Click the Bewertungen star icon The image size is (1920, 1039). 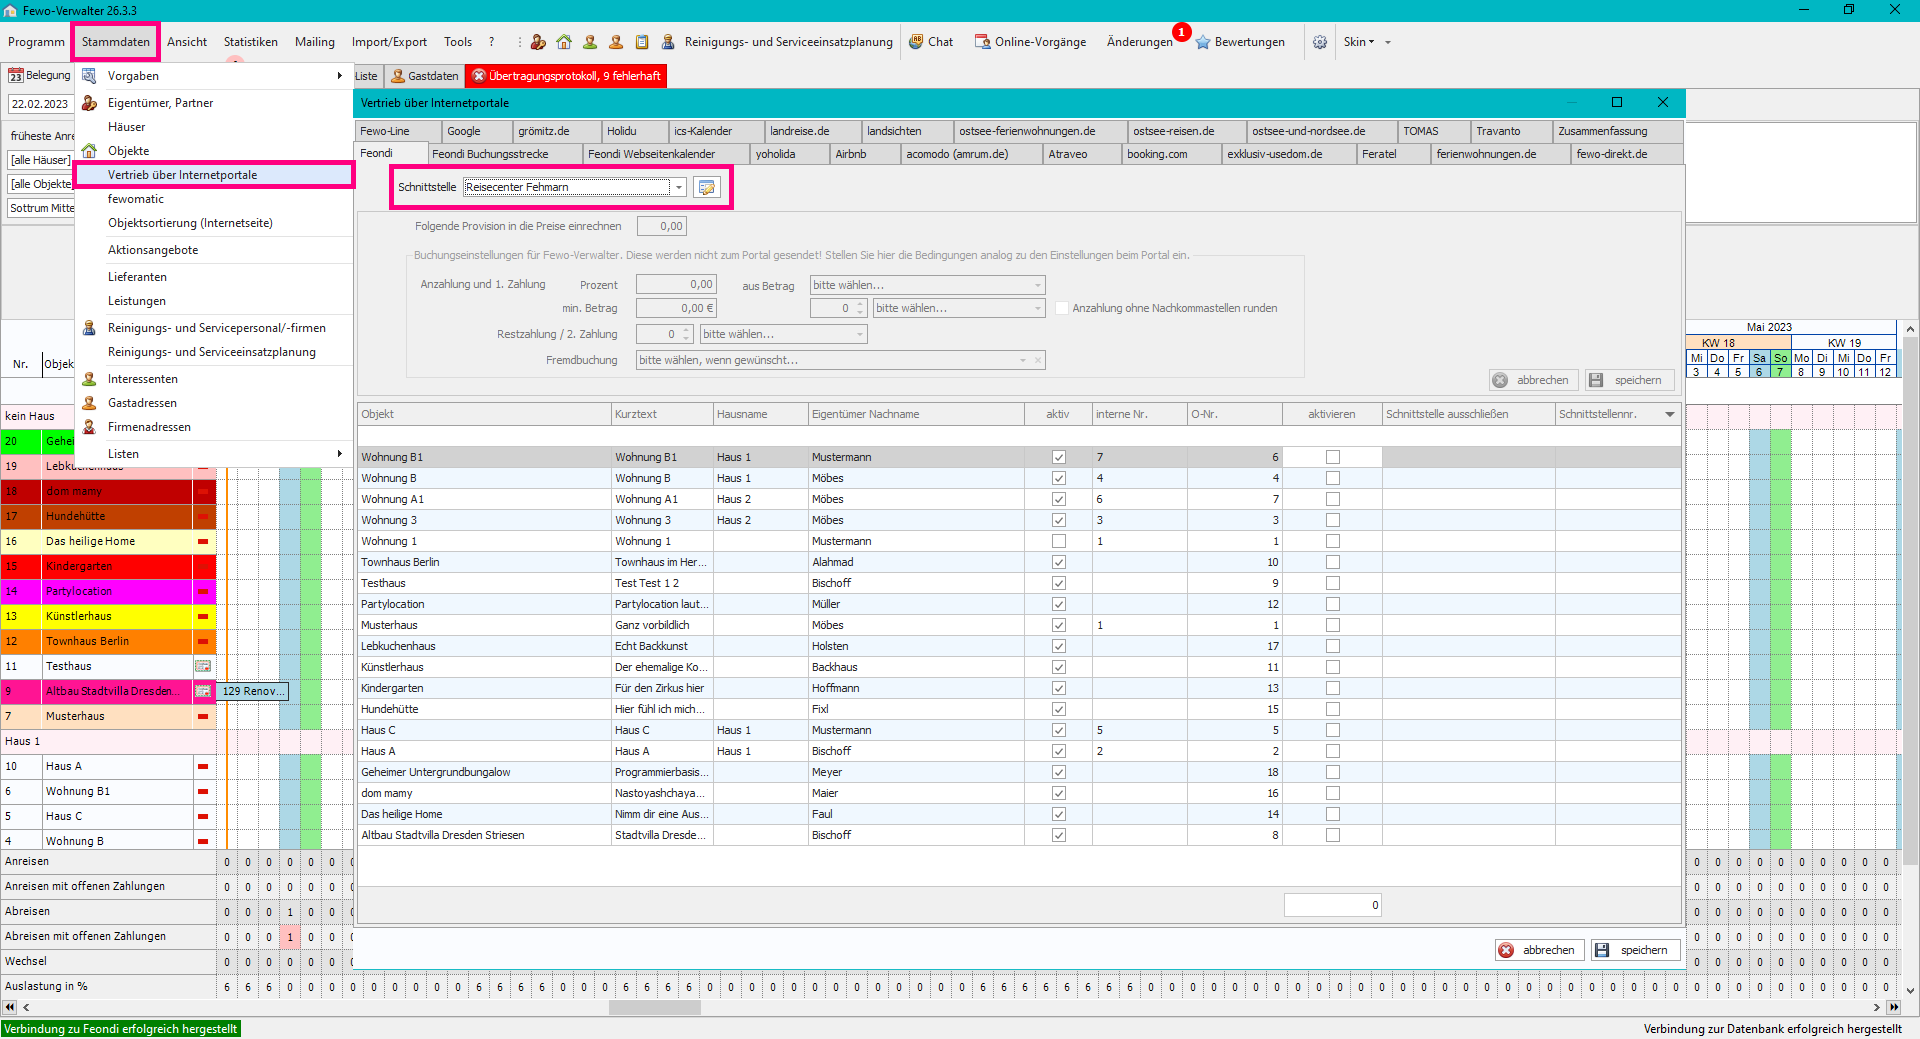(x=1203, y=42)
